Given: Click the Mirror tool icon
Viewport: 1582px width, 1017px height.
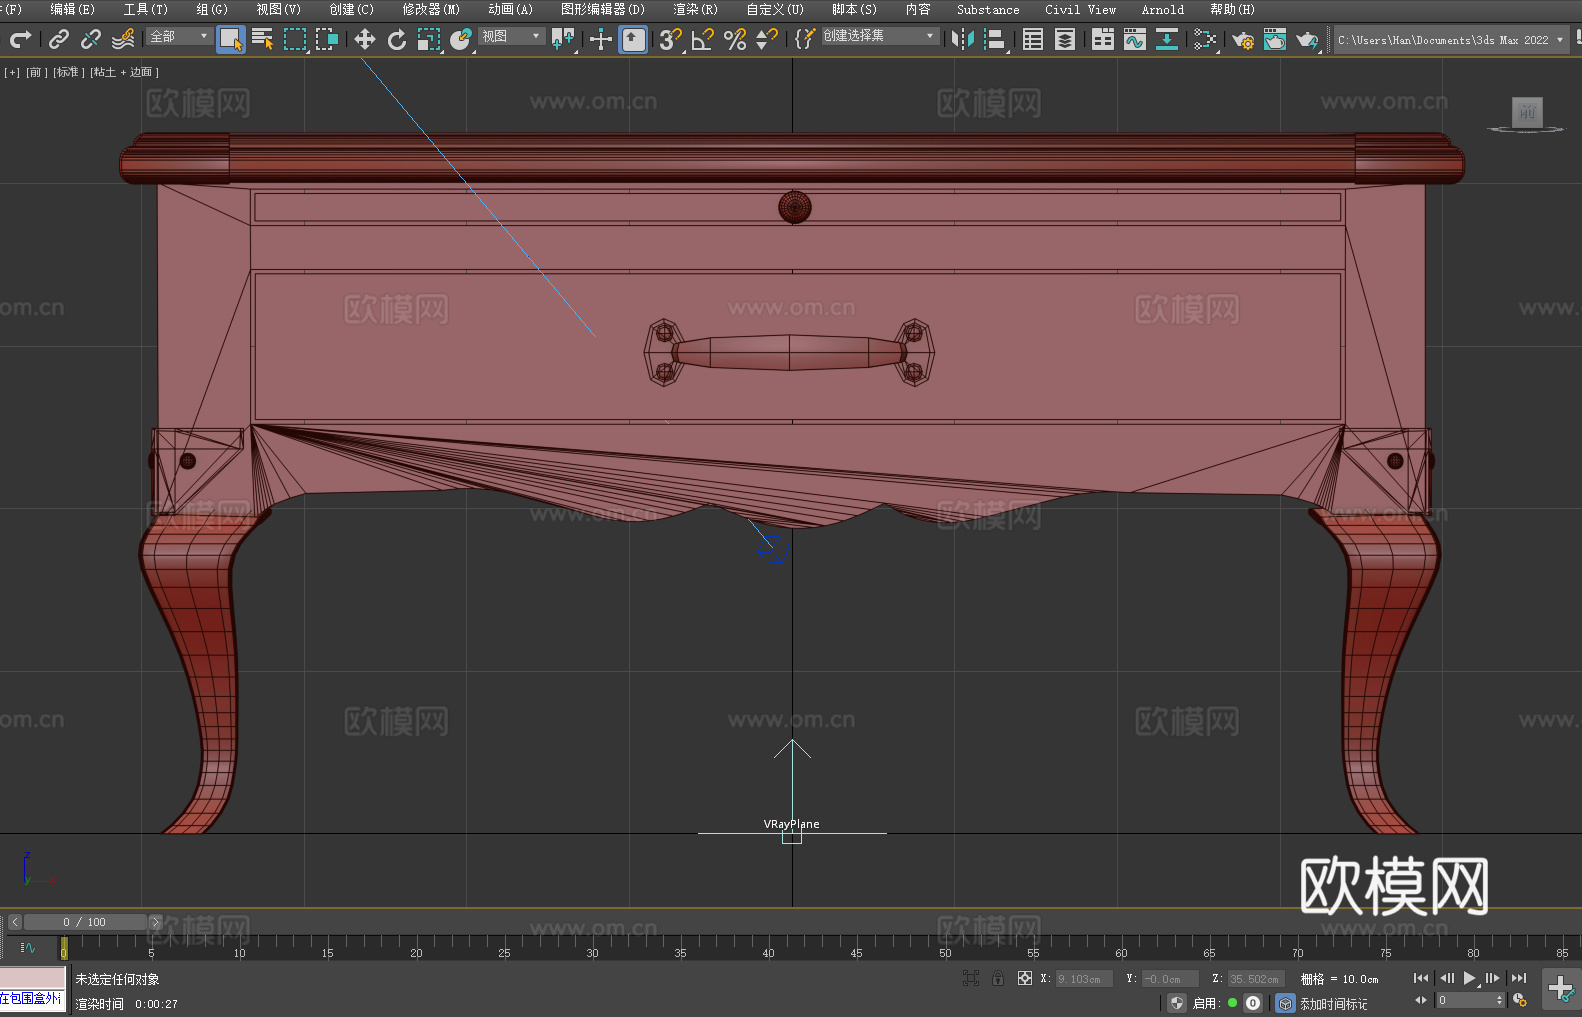Looking at the screenshot, I should coord(963,39).
